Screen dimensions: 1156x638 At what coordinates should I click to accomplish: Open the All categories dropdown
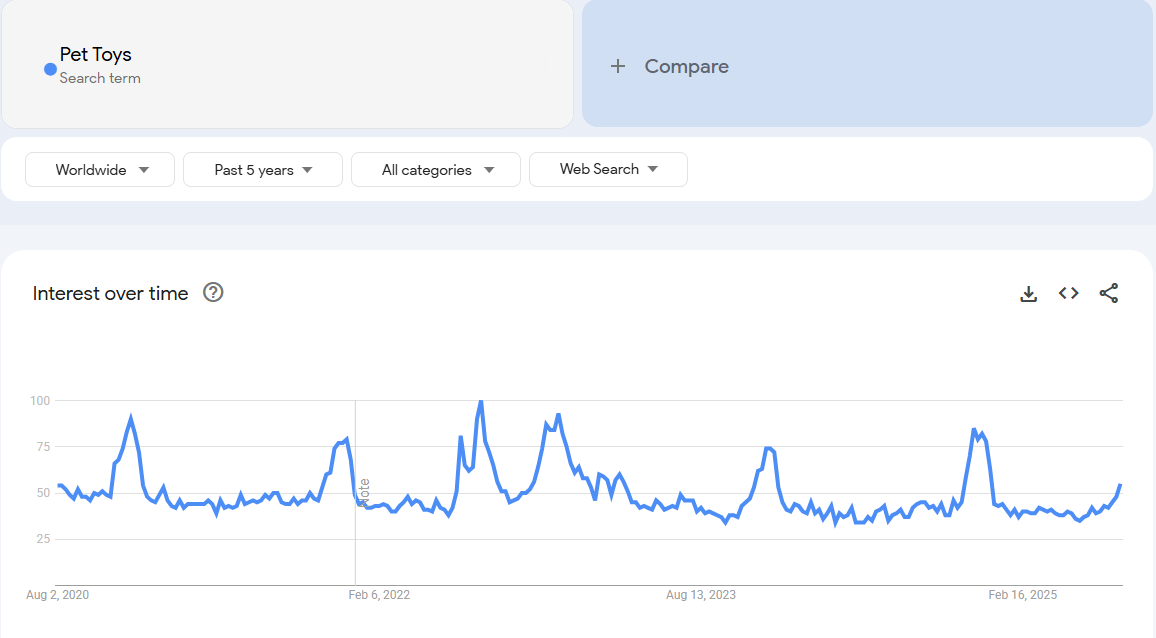coord(436,170)
